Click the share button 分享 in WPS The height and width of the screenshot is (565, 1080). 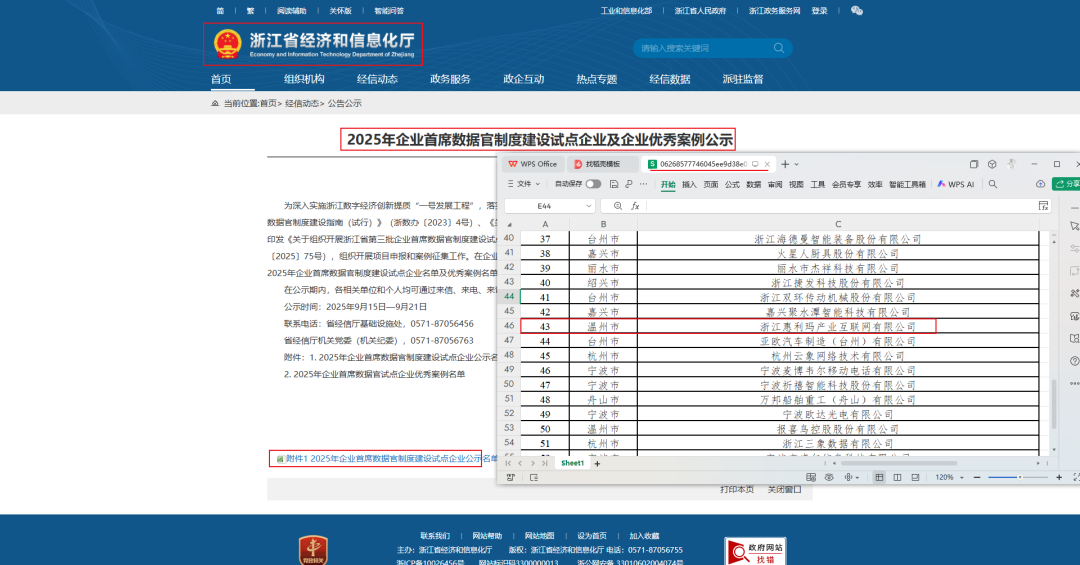[1067, 184]
